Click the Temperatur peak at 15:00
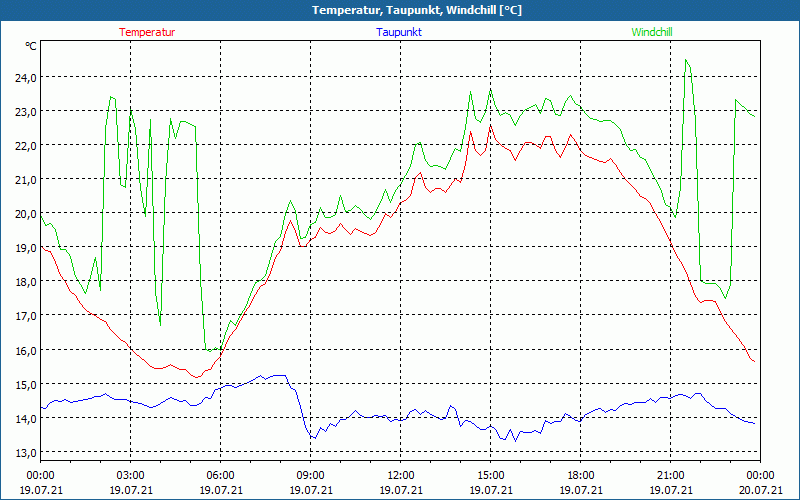800x500 pixels. [x=490, y=126]
